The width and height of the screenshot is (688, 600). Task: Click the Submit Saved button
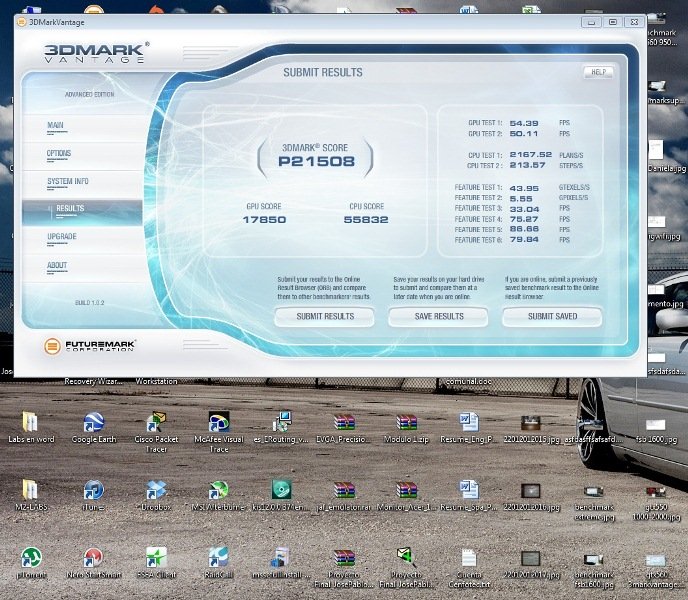pos(552,316)
